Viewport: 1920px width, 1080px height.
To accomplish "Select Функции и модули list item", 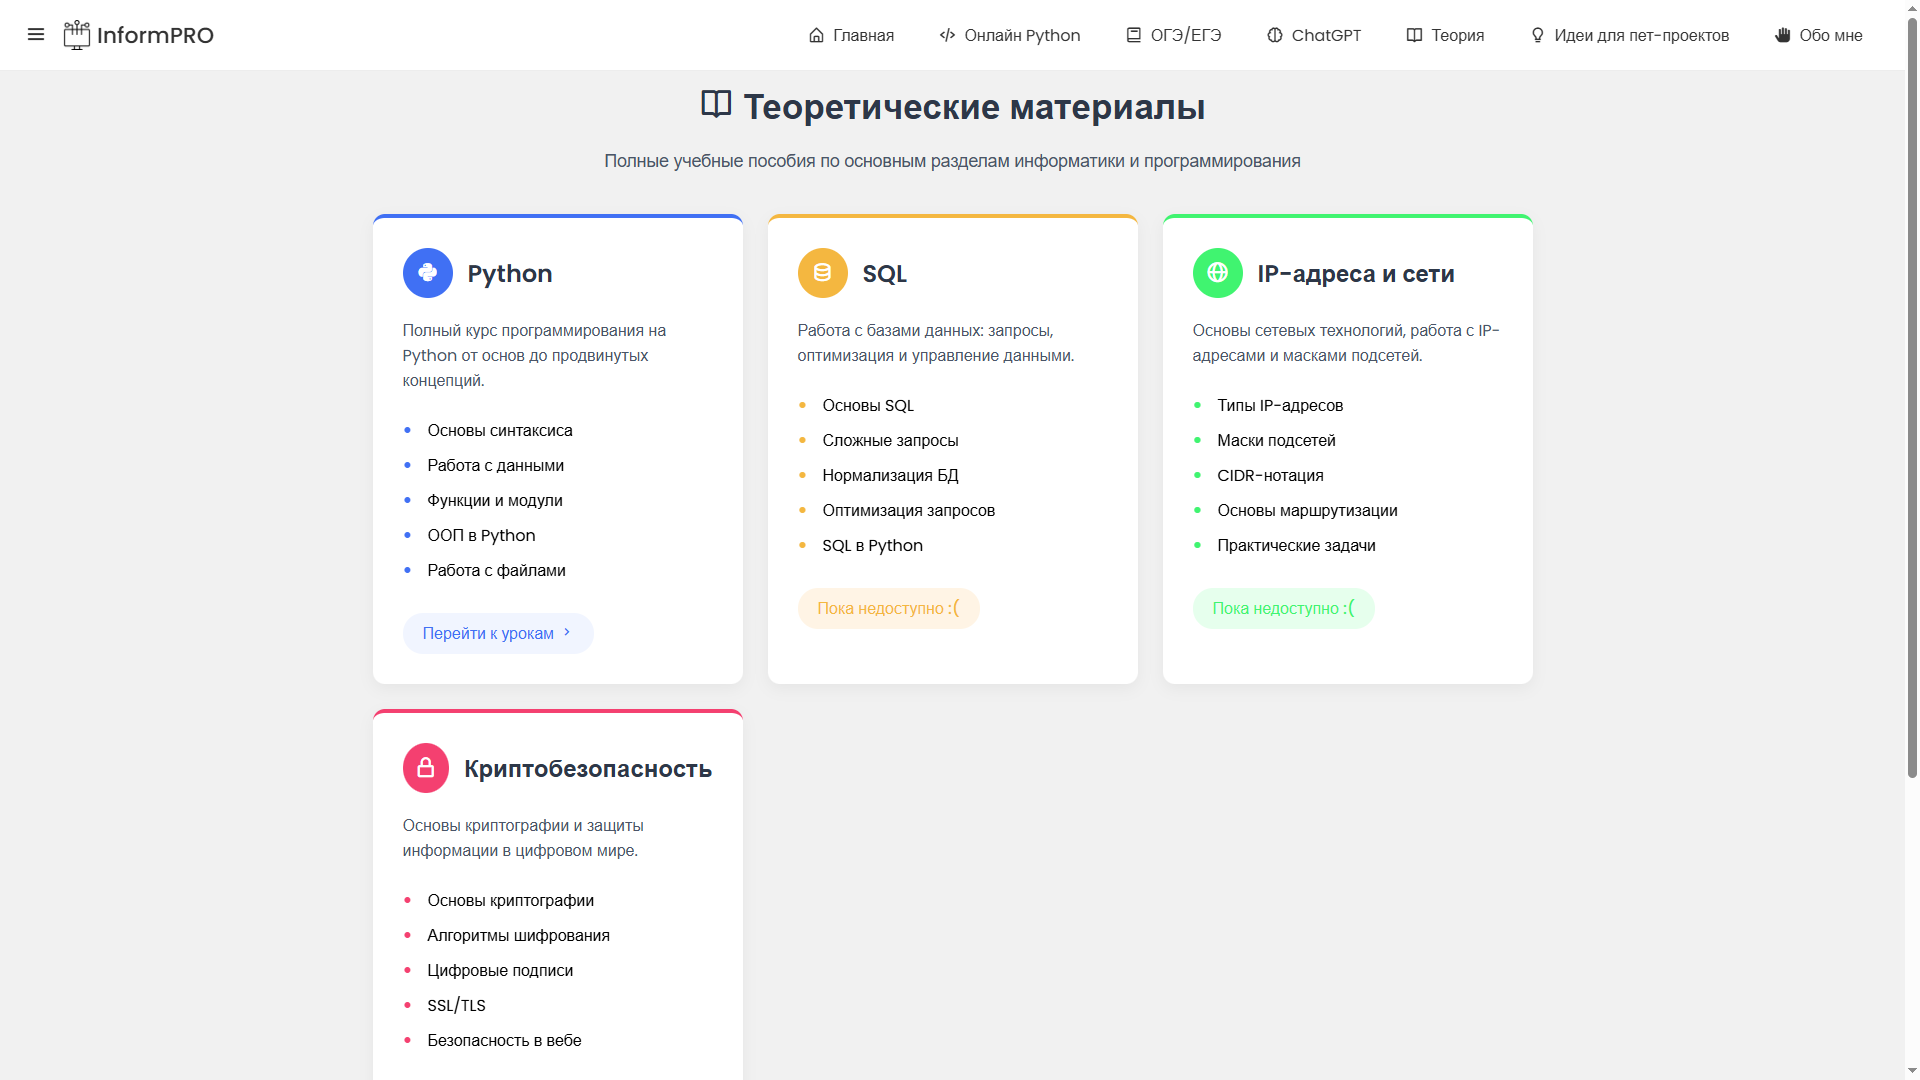I will [495, 500].
